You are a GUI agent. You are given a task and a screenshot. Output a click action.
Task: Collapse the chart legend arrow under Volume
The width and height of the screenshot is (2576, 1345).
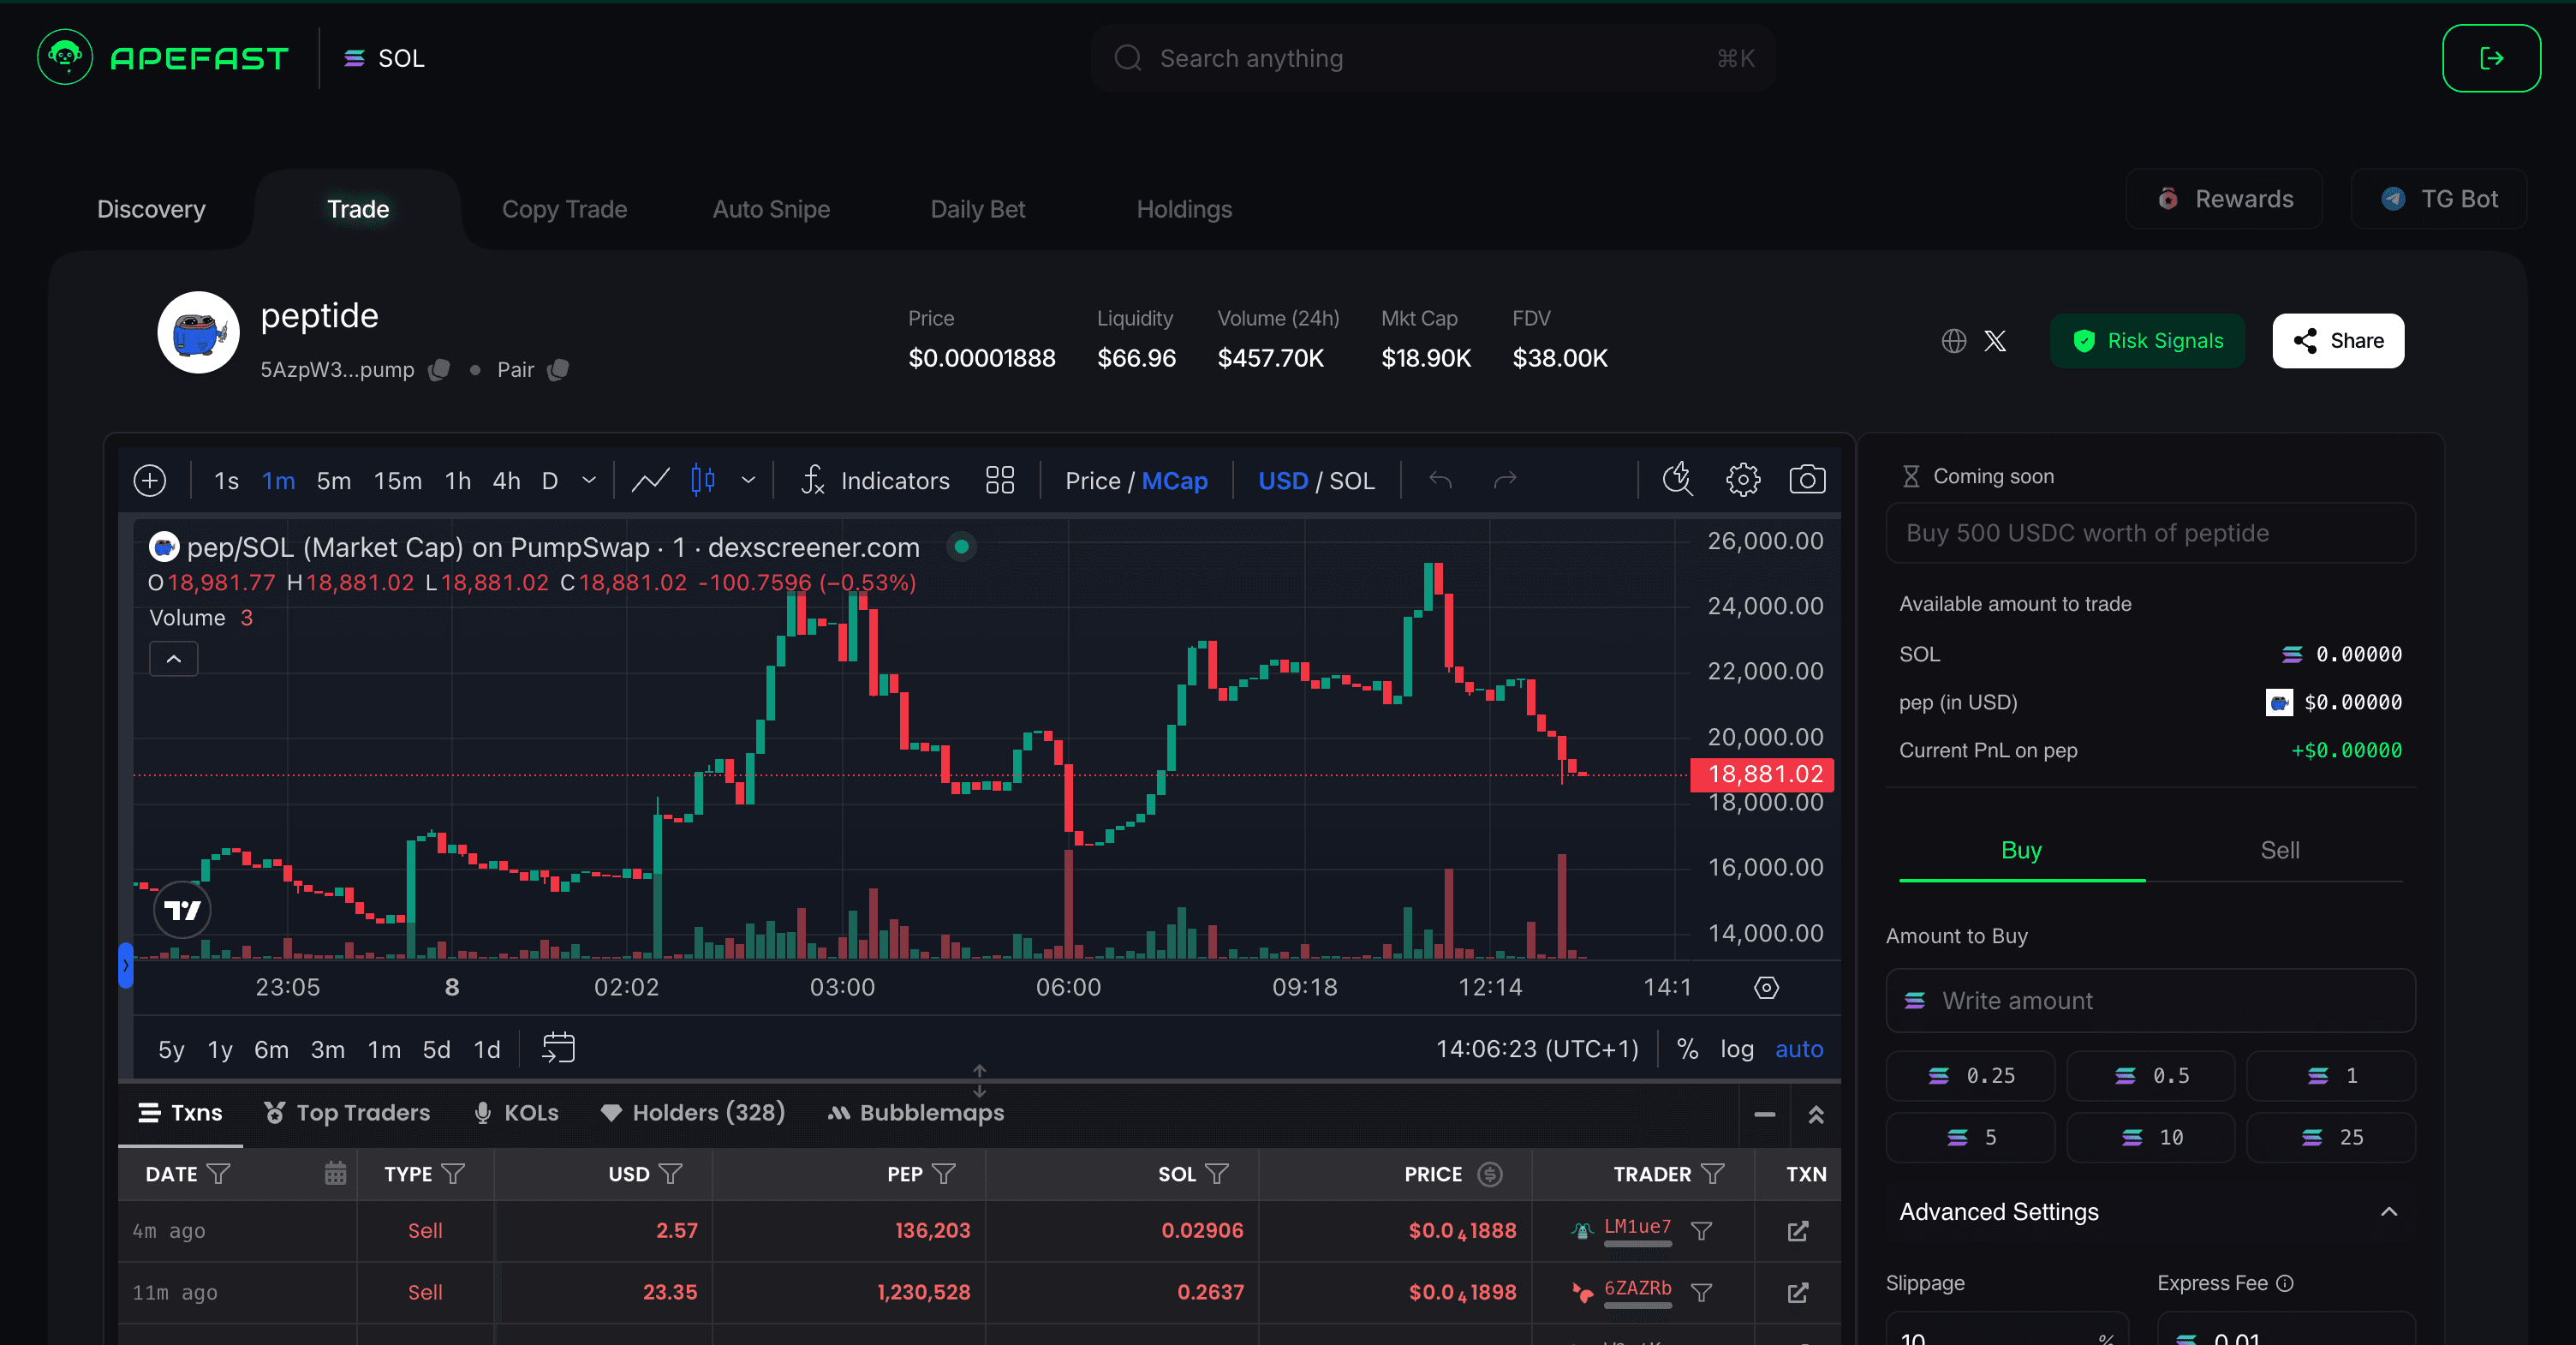174,659
